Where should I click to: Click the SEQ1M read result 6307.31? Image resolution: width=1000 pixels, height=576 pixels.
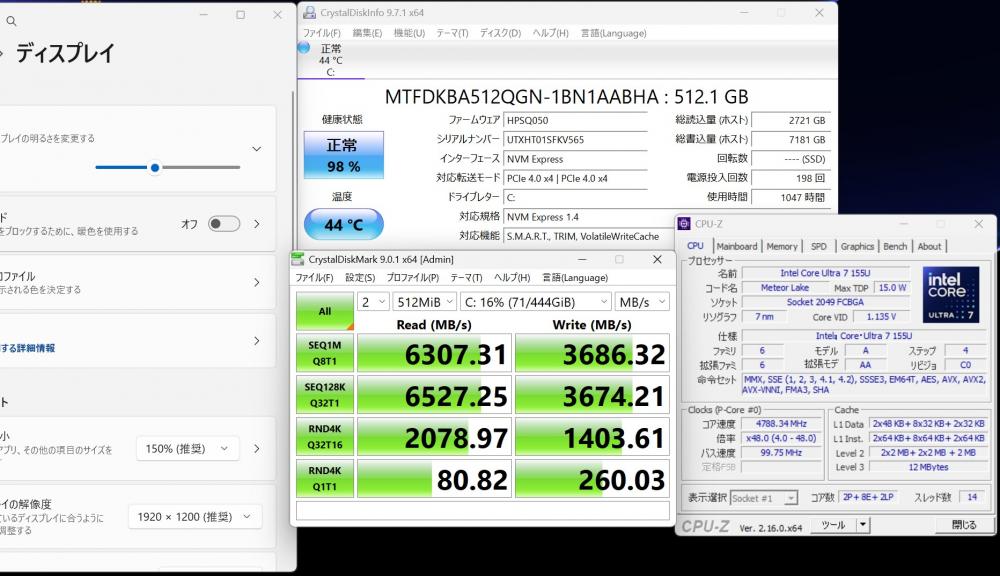point(434,353)
